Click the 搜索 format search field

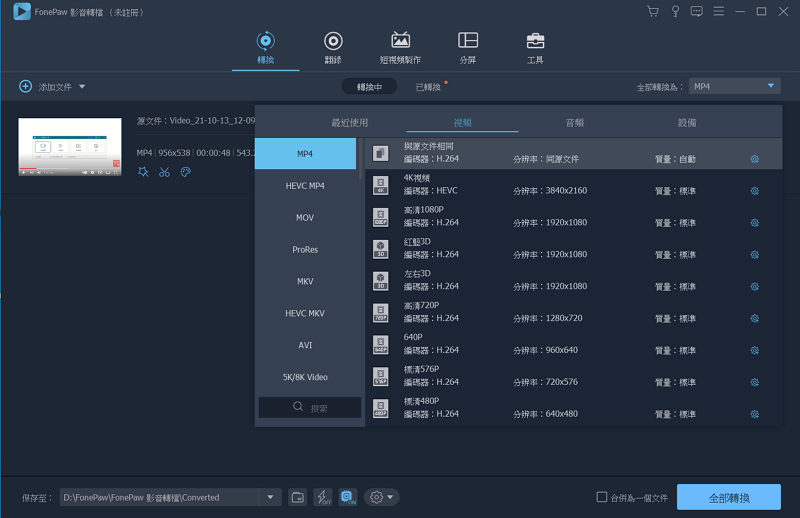coord(310,407)
